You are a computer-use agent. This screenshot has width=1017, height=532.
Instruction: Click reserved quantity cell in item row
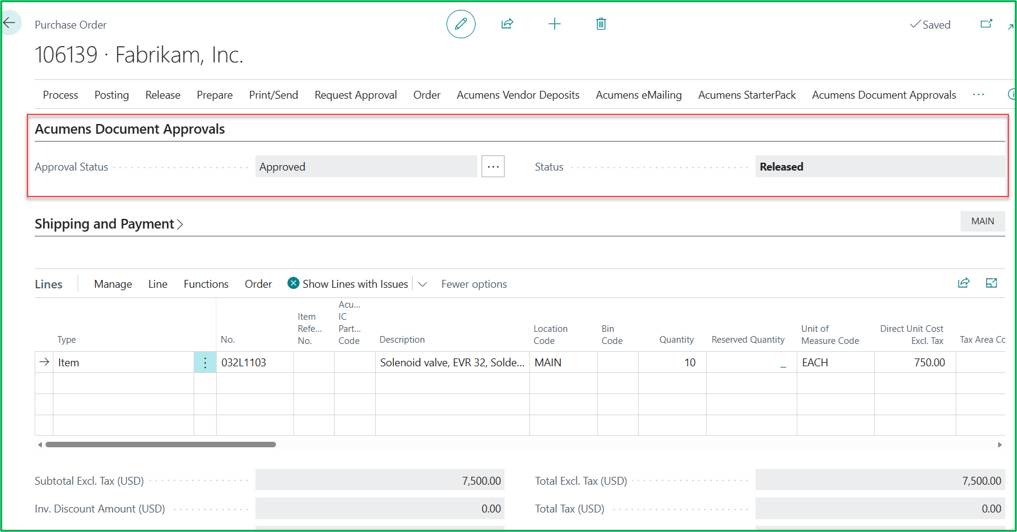(x=751, y=362)
